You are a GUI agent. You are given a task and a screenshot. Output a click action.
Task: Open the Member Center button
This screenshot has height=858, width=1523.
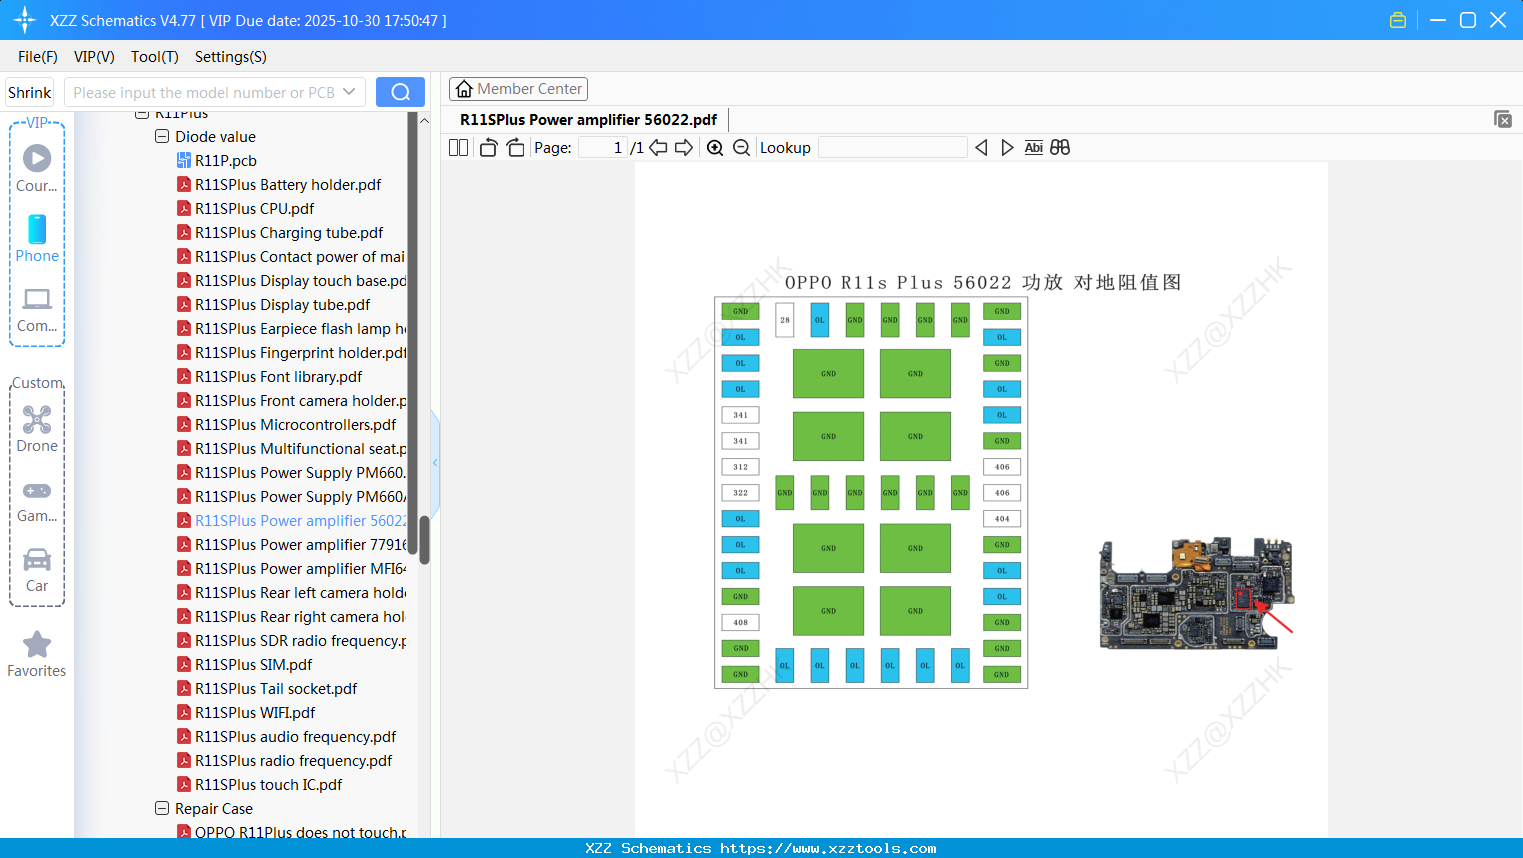tap(518, 89)
